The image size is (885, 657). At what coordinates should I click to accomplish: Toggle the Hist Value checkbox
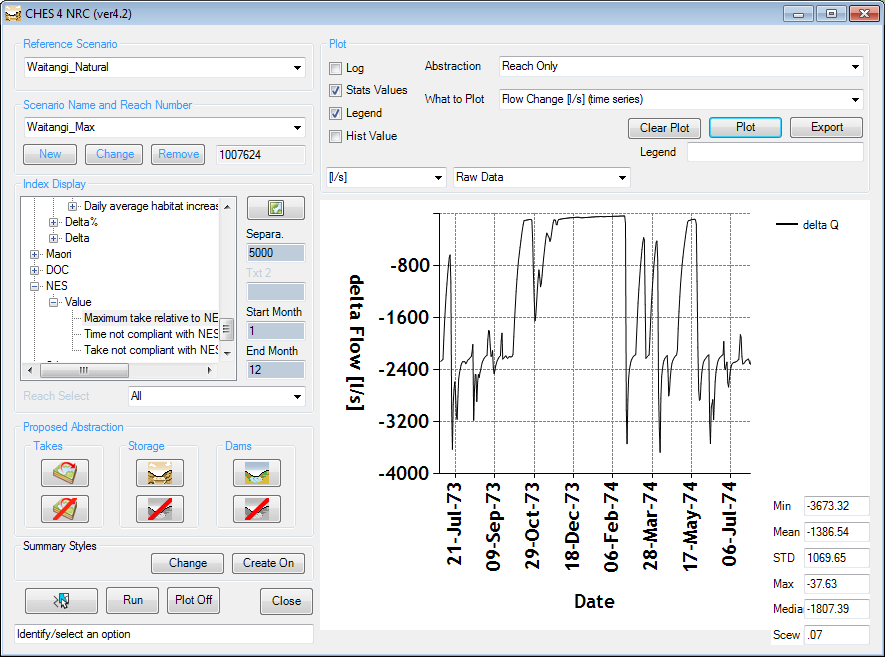coord(336,136)
